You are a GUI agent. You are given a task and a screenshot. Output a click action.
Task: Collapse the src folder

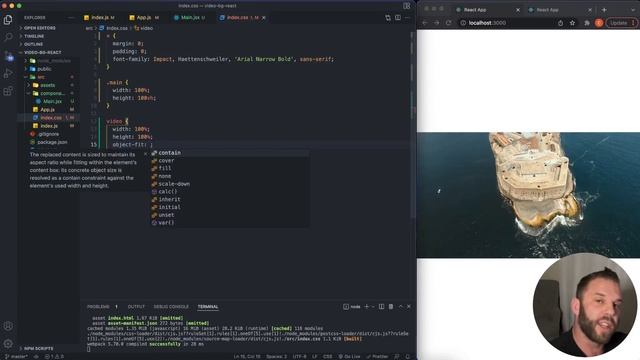pyautogui.click(x=41, y=77)
